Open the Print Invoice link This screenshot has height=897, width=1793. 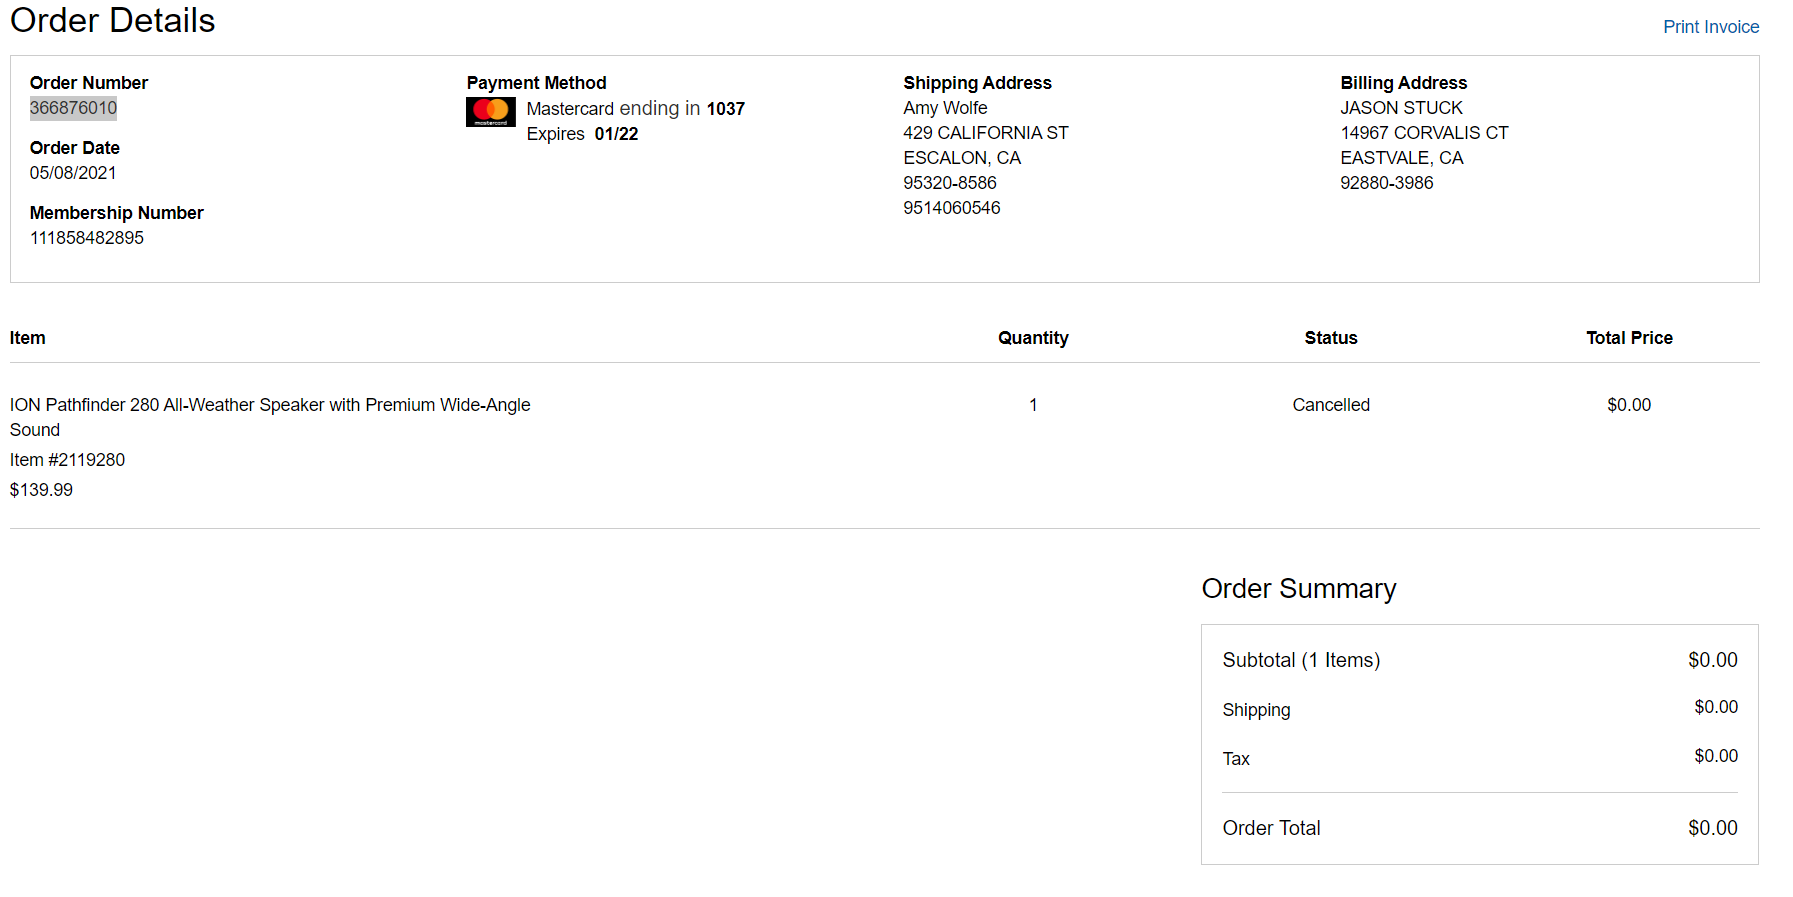[x=1711, y=27]
